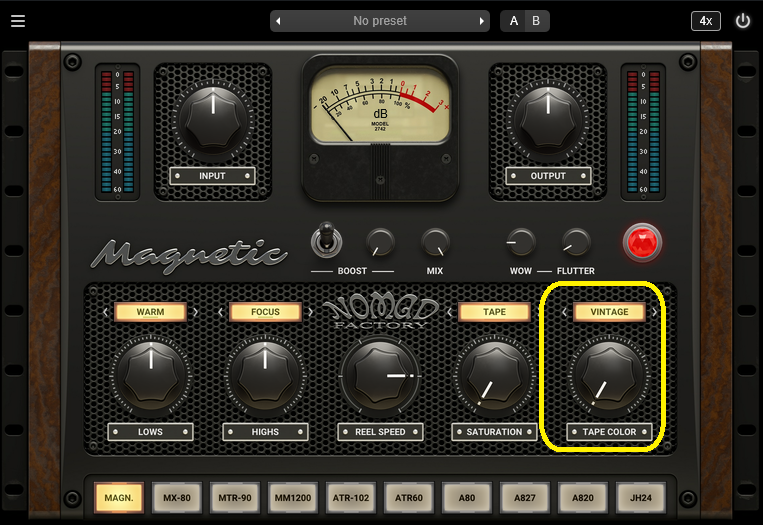This screenshot has height=525, width=763.
Task: Select the ATR60 tape machine
Action: coord(409,498)
